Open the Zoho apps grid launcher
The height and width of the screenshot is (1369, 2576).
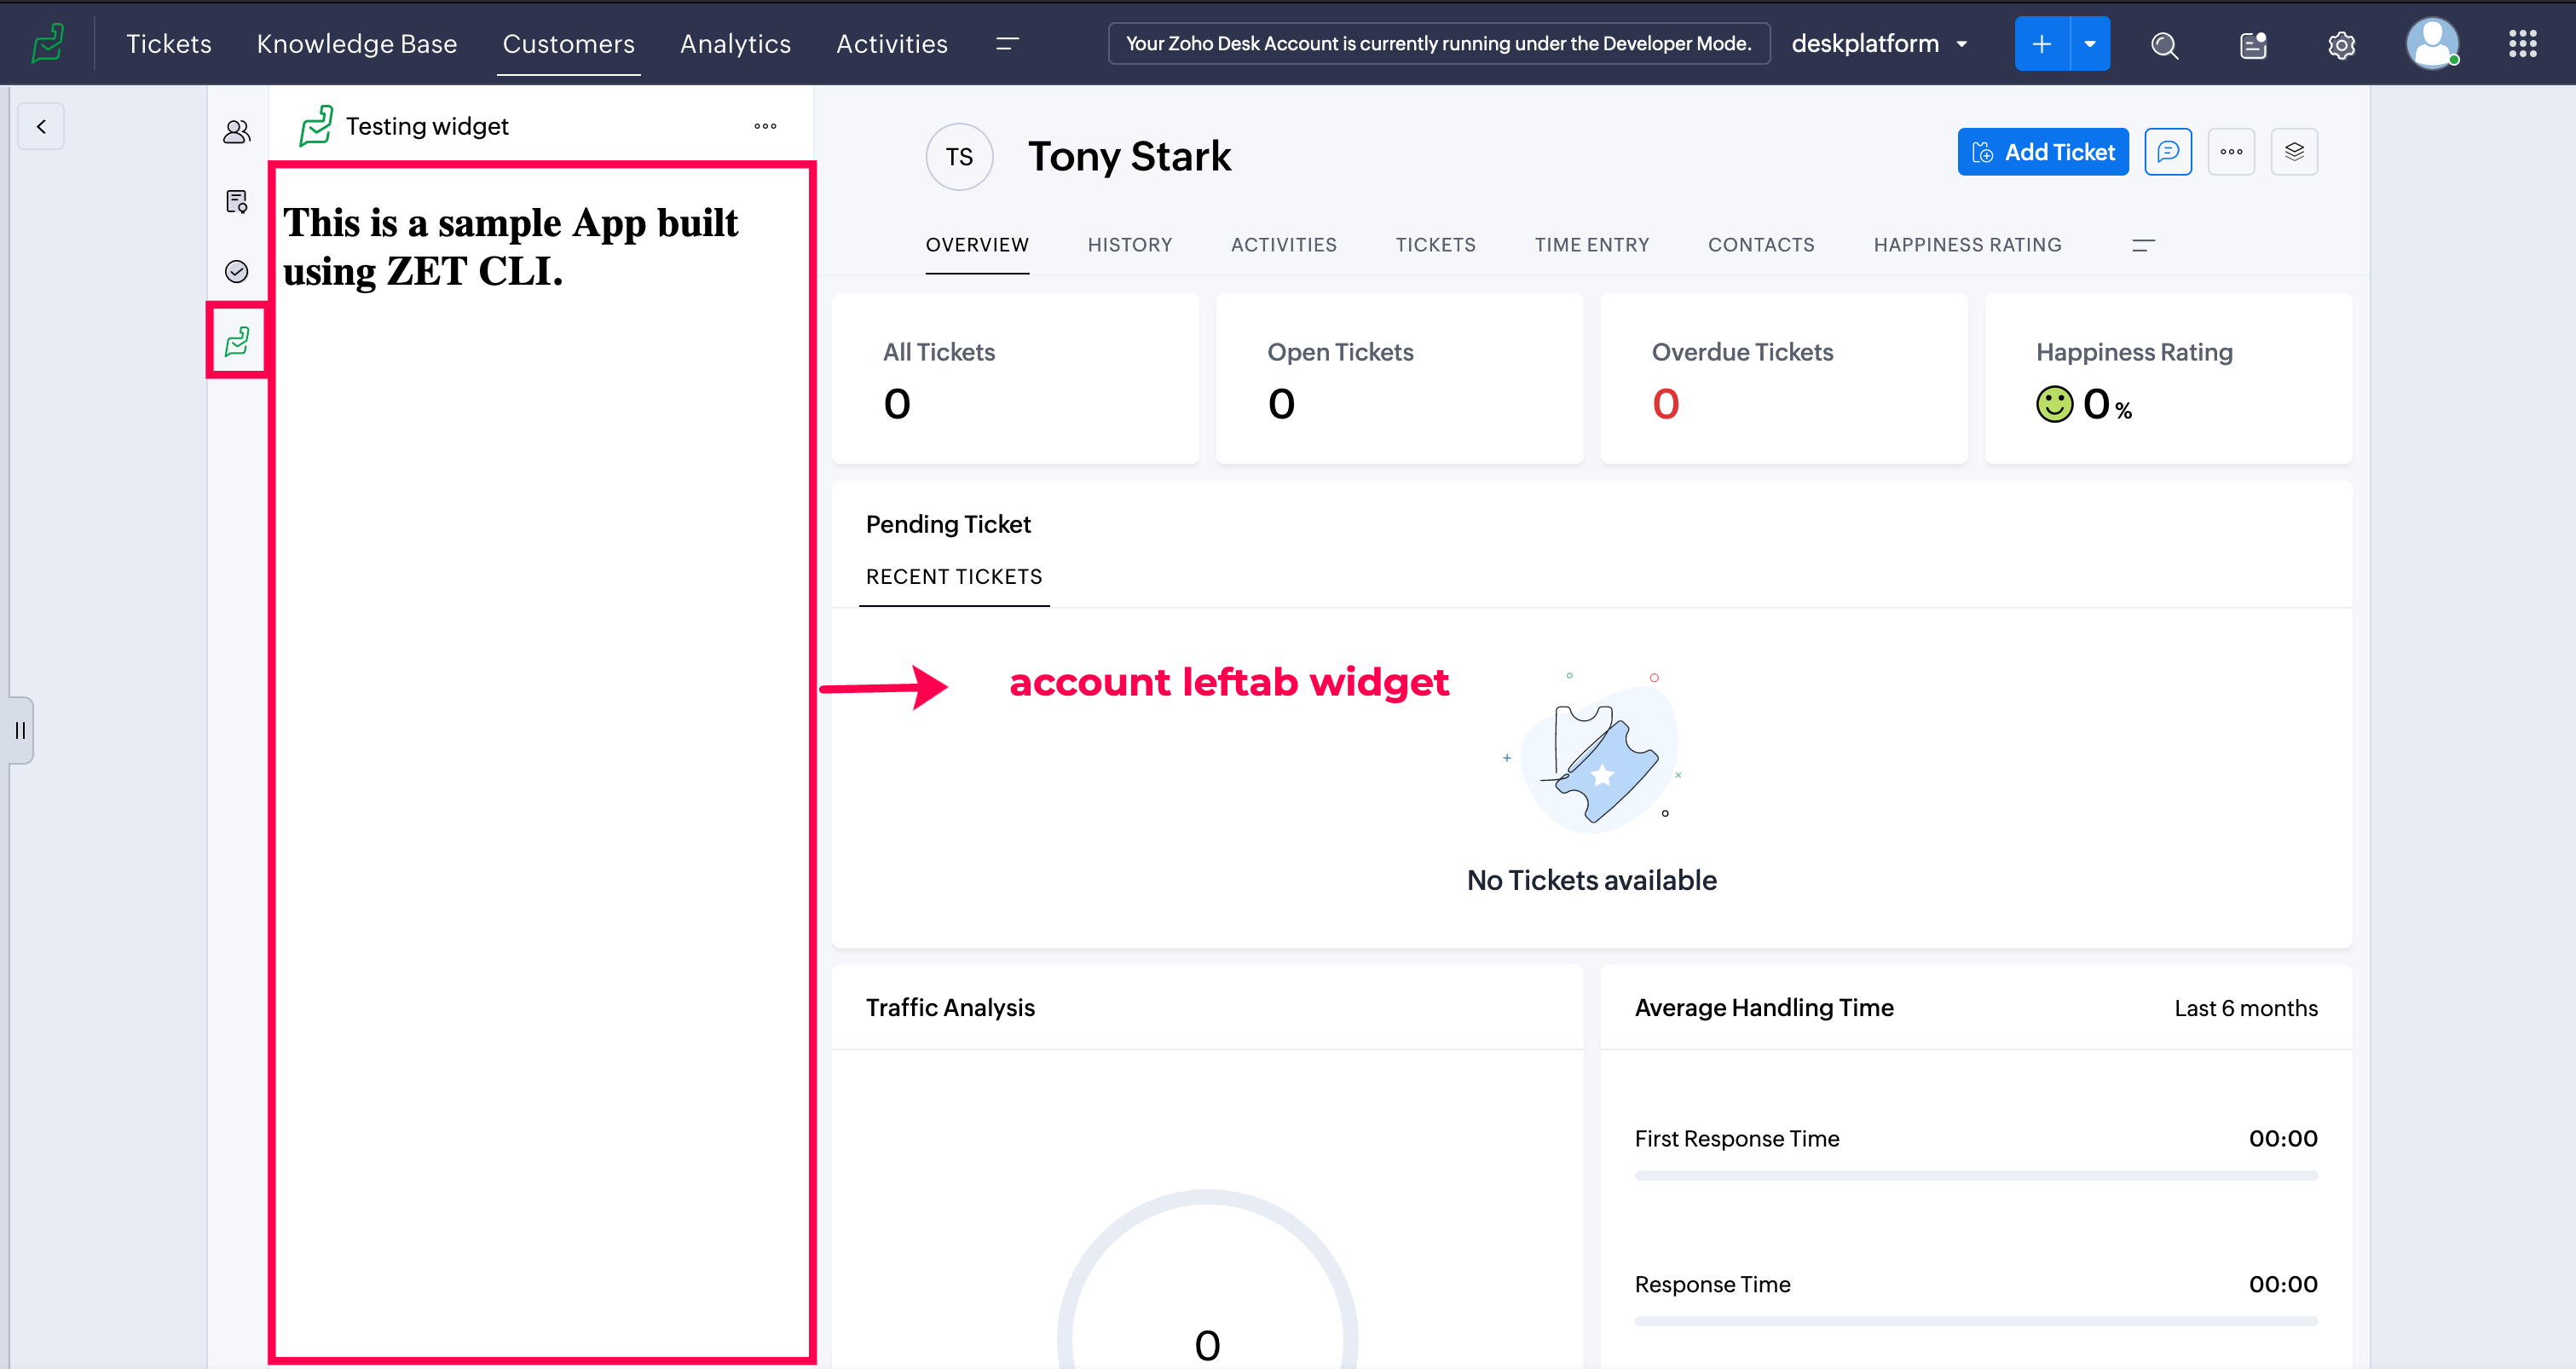point(2522,43)
